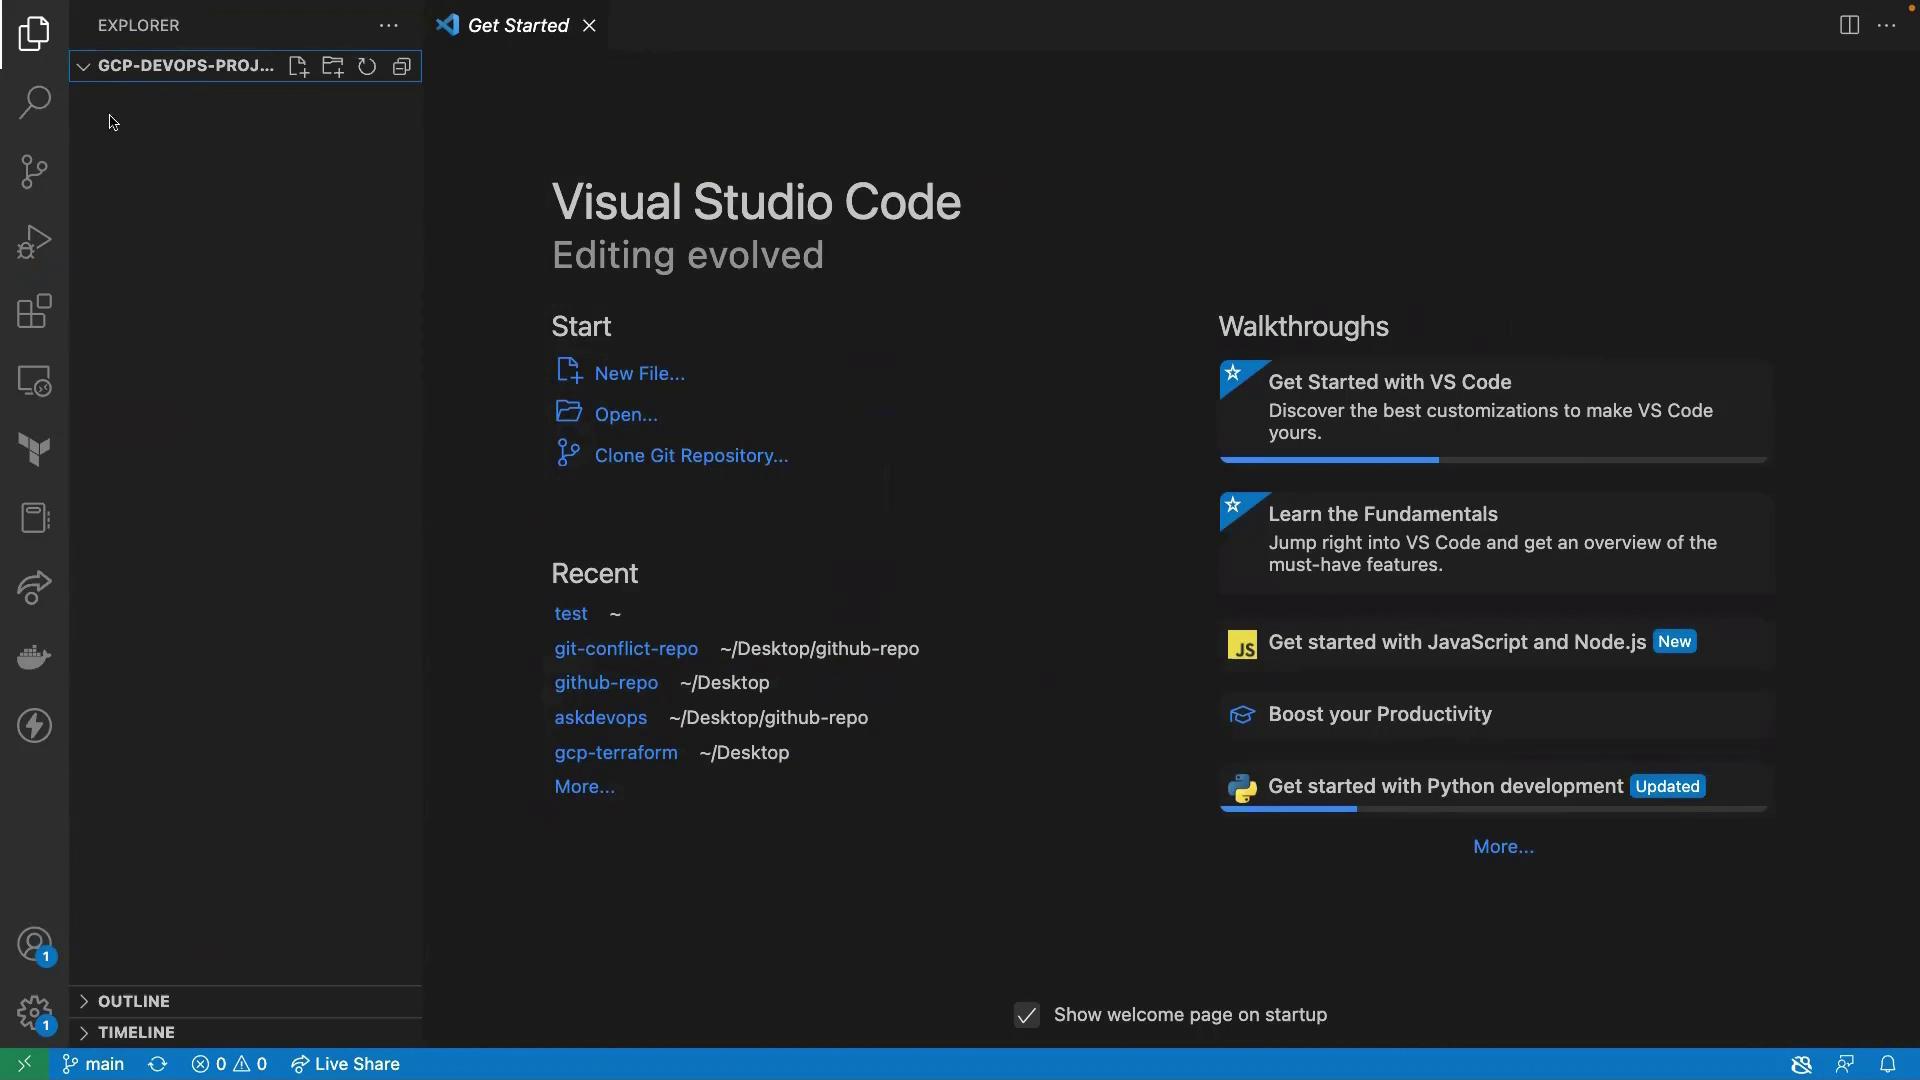Show More recent folders
1920x1080 pixels.
584,787
